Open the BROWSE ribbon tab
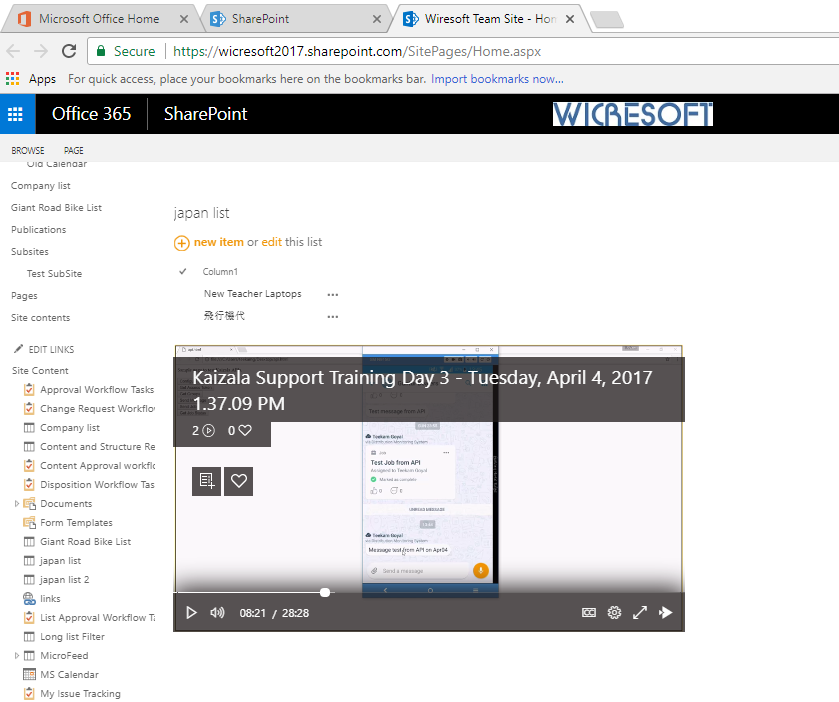Image resolution: width=839 pixels, height=702 pixels. tap(28, 151)
